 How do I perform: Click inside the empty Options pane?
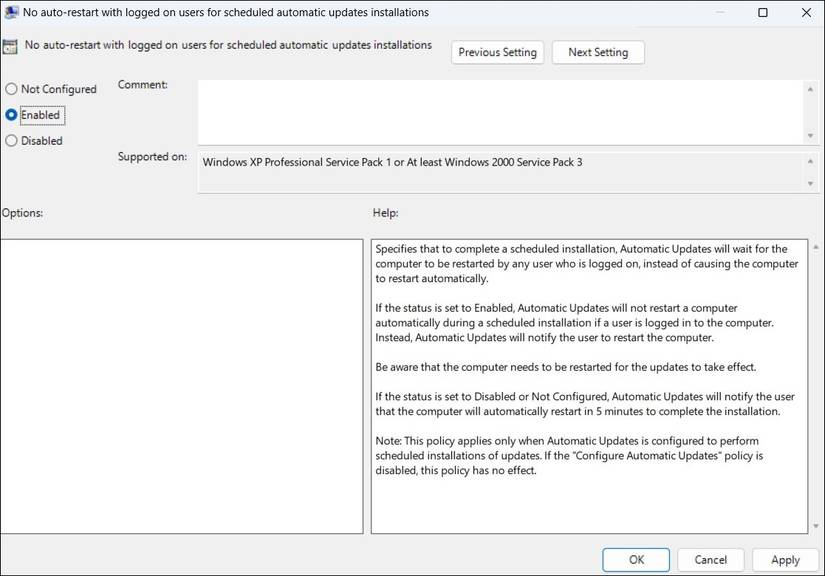[181, 385]
